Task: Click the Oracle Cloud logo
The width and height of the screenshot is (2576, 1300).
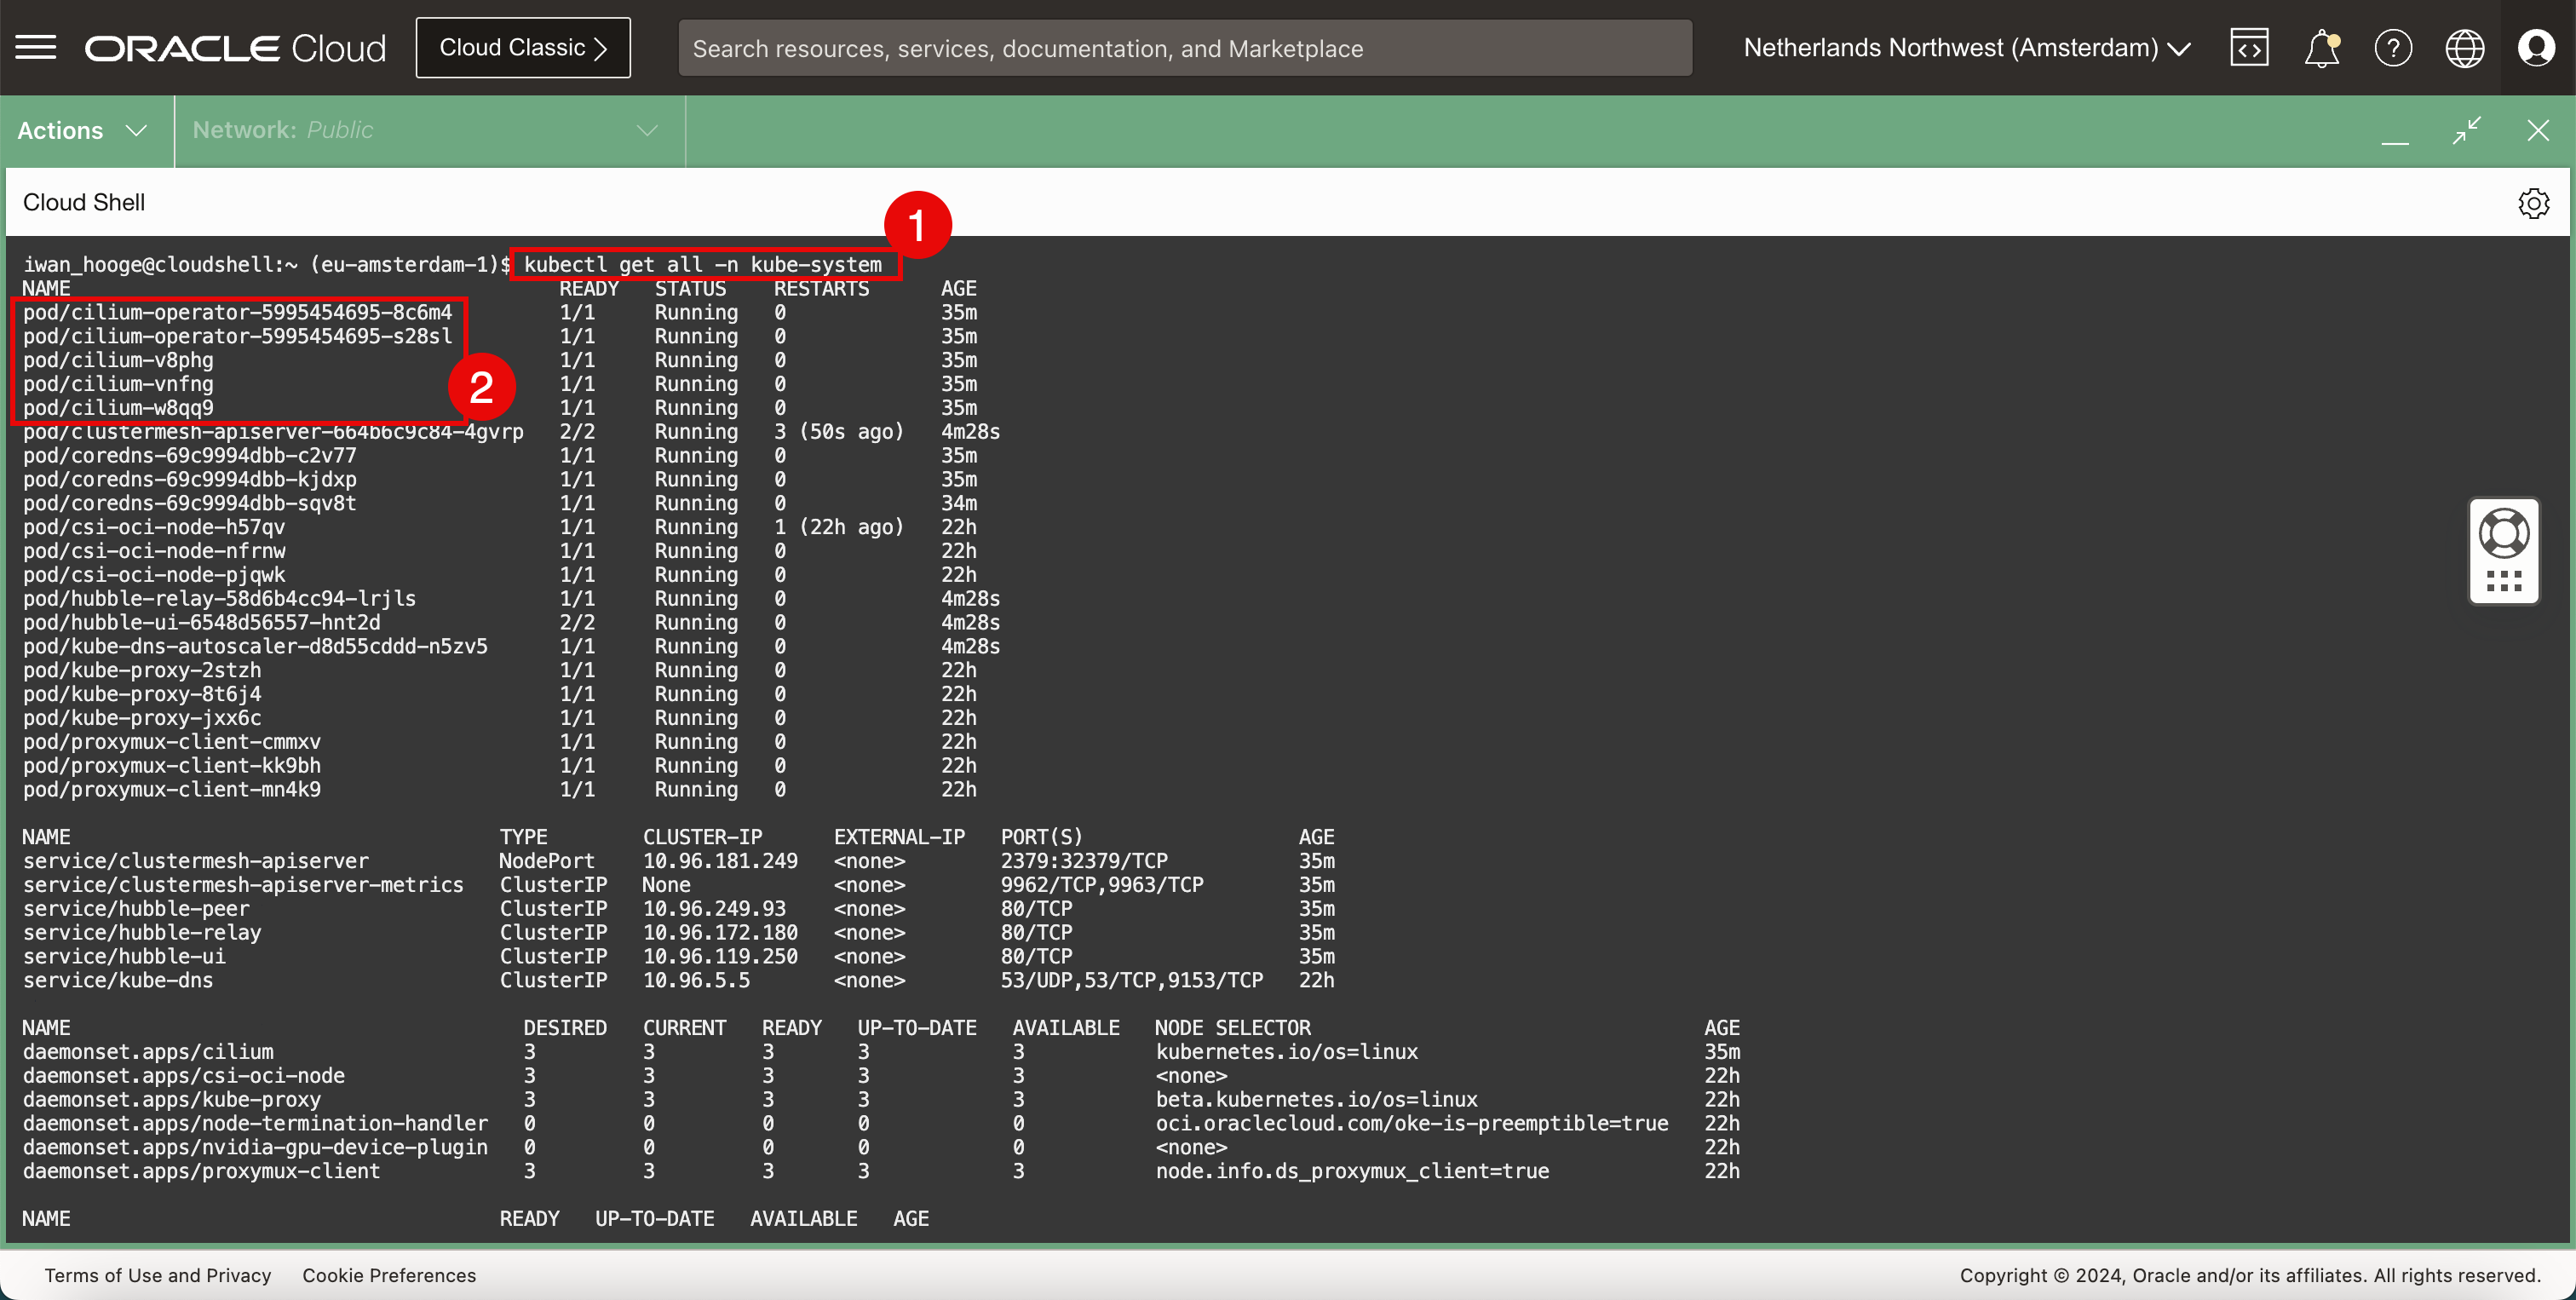Action: pyautogui.click(x=236, y=47)
